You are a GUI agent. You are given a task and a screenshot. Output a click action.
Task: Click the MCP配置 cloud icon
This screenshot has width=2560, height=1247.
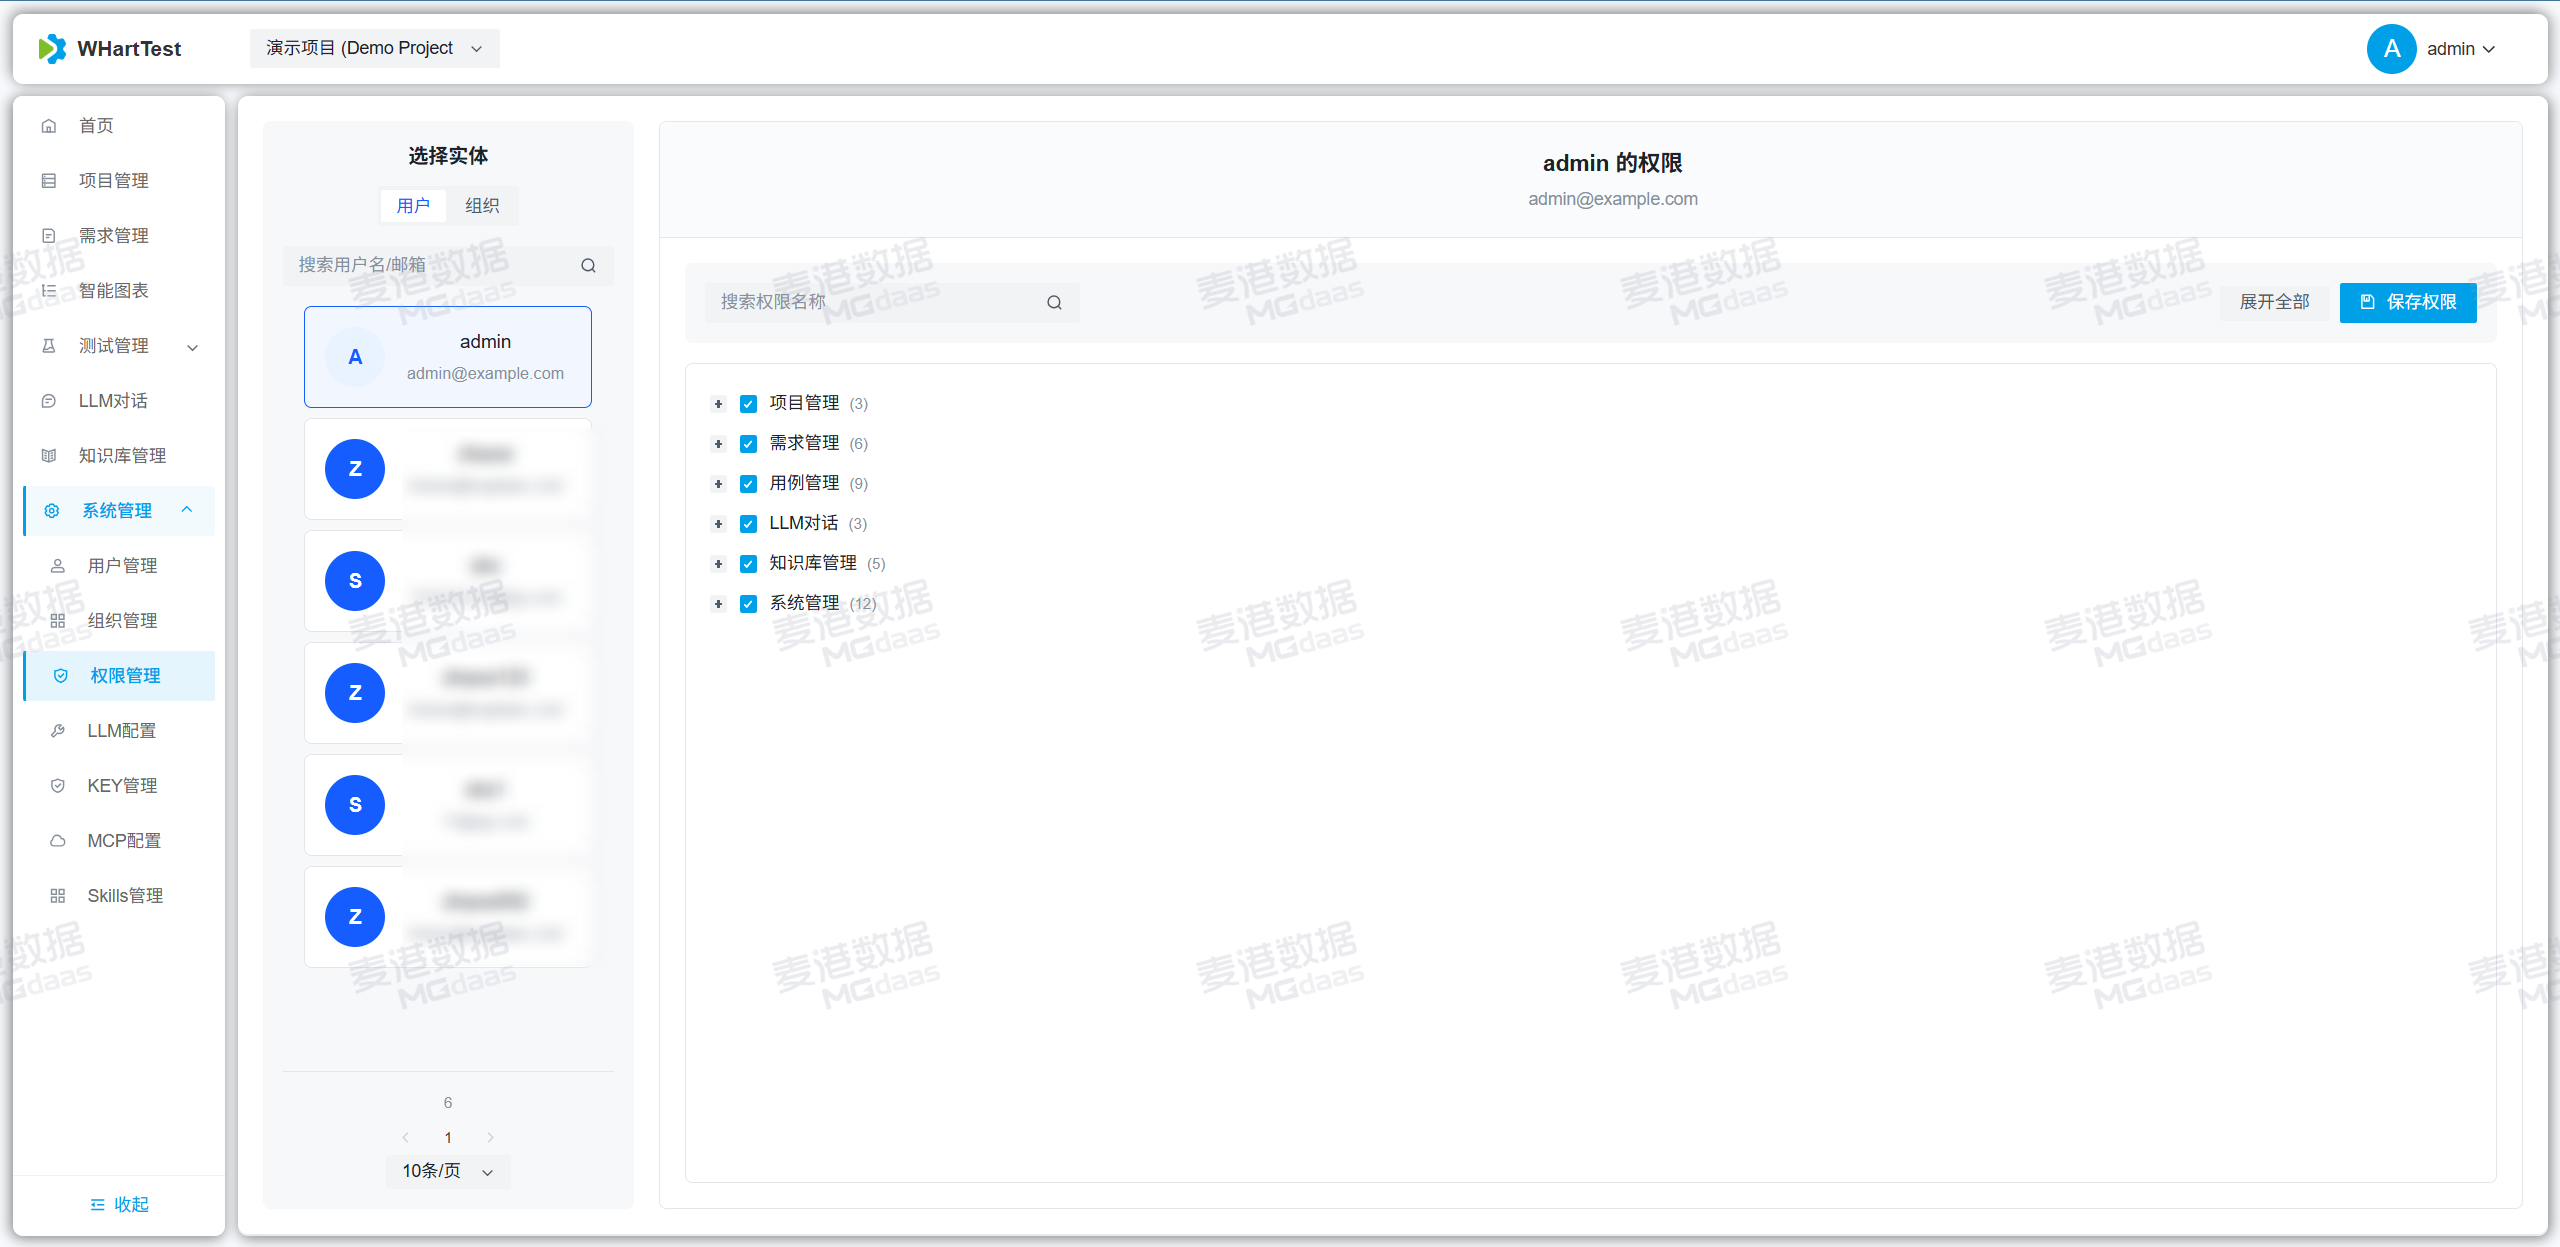pos(58,841)
